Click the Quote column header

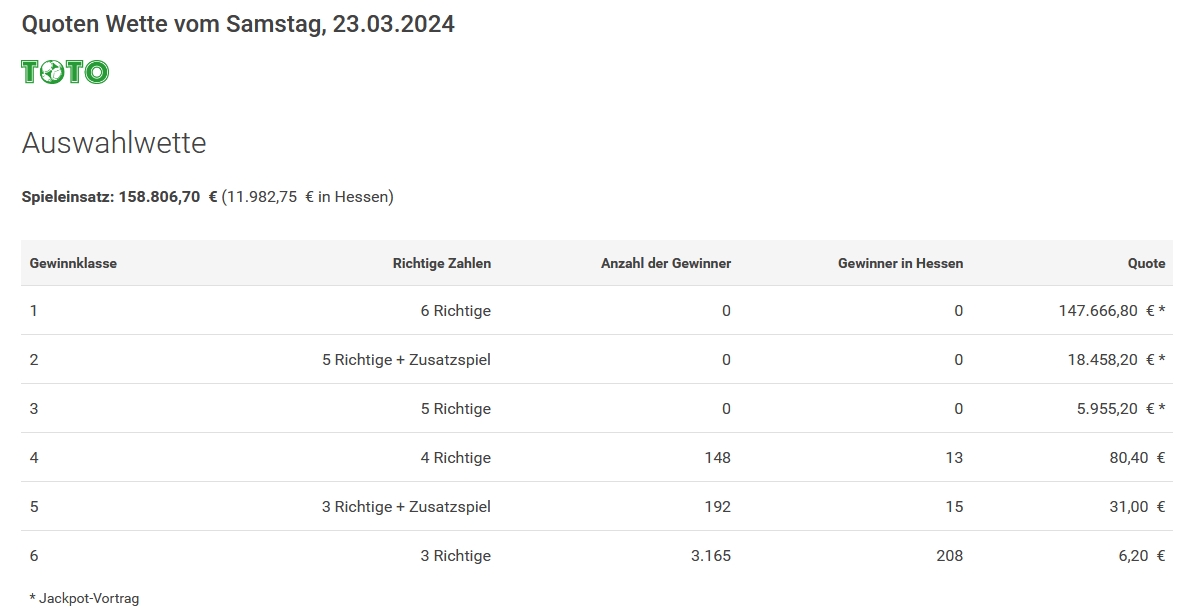tap(1146, 264)
